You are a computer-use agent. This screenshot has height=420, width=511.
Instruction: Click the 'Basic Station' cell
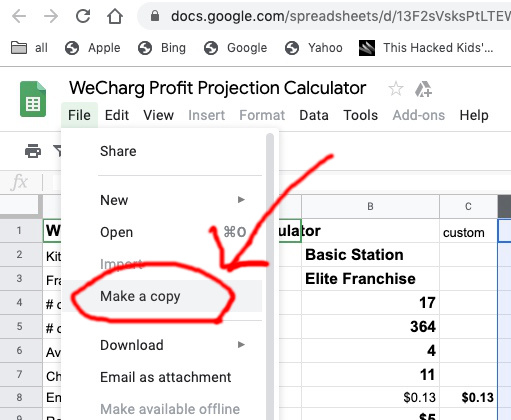click(370, 255)
